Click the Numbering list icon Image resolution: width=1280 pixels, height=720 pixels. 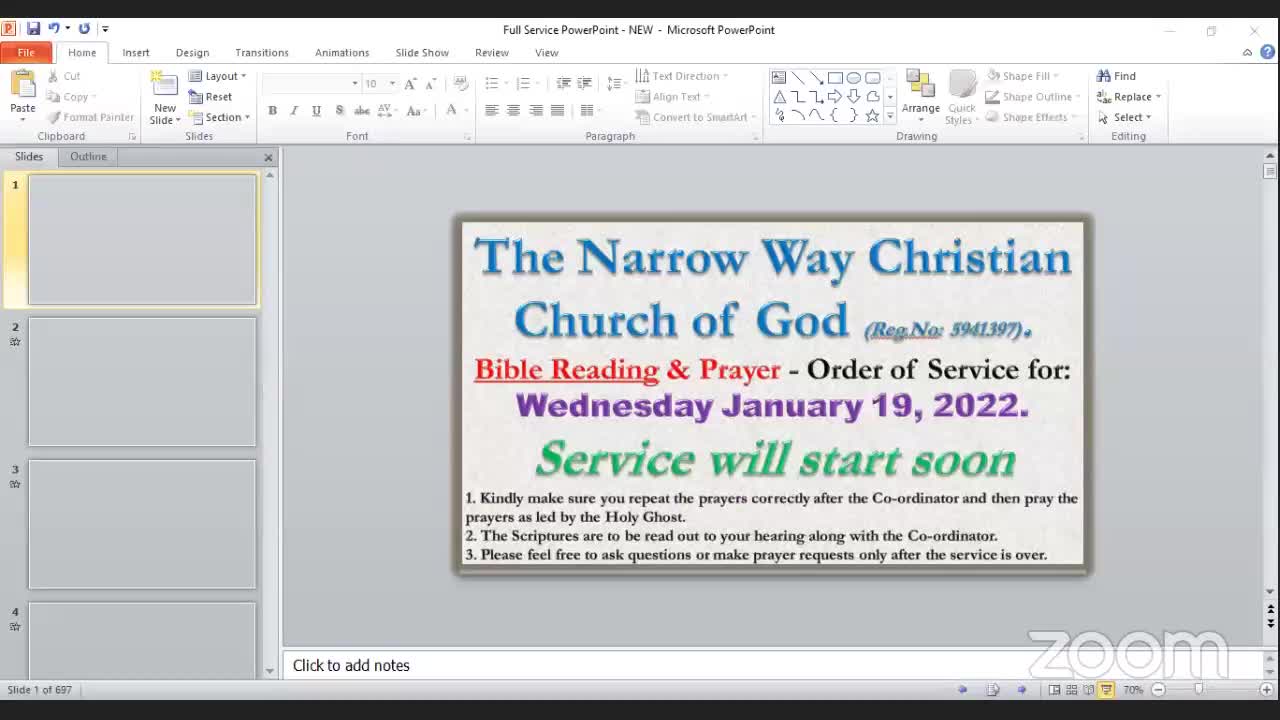point(521,84)
